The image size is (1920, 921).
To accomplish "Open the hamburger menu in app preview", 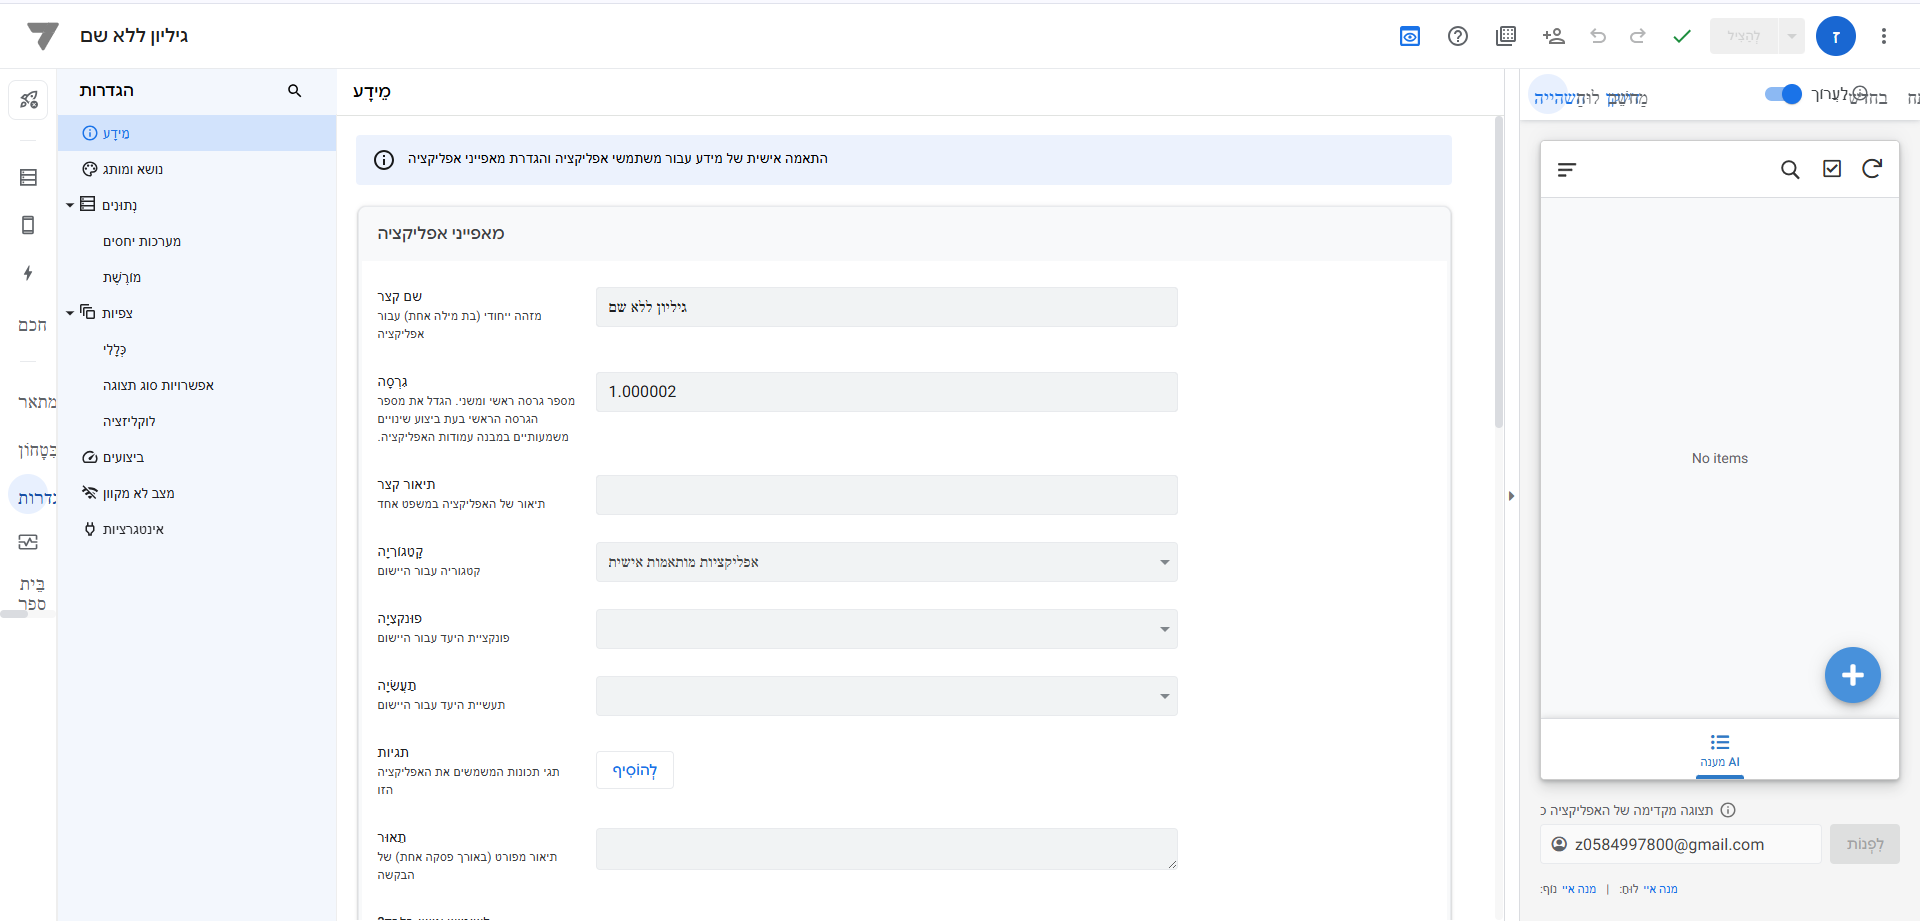I will pos(1567,170).
